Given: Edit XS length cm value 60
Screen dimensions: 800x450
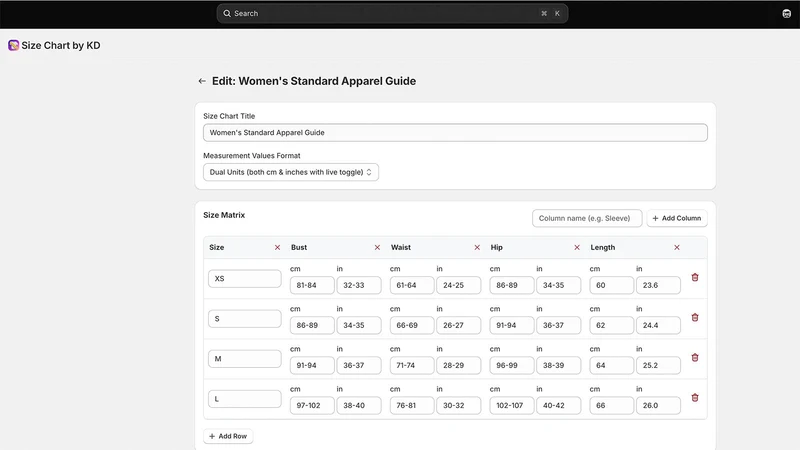Looking at the screenshot, I should pos(612,285).
